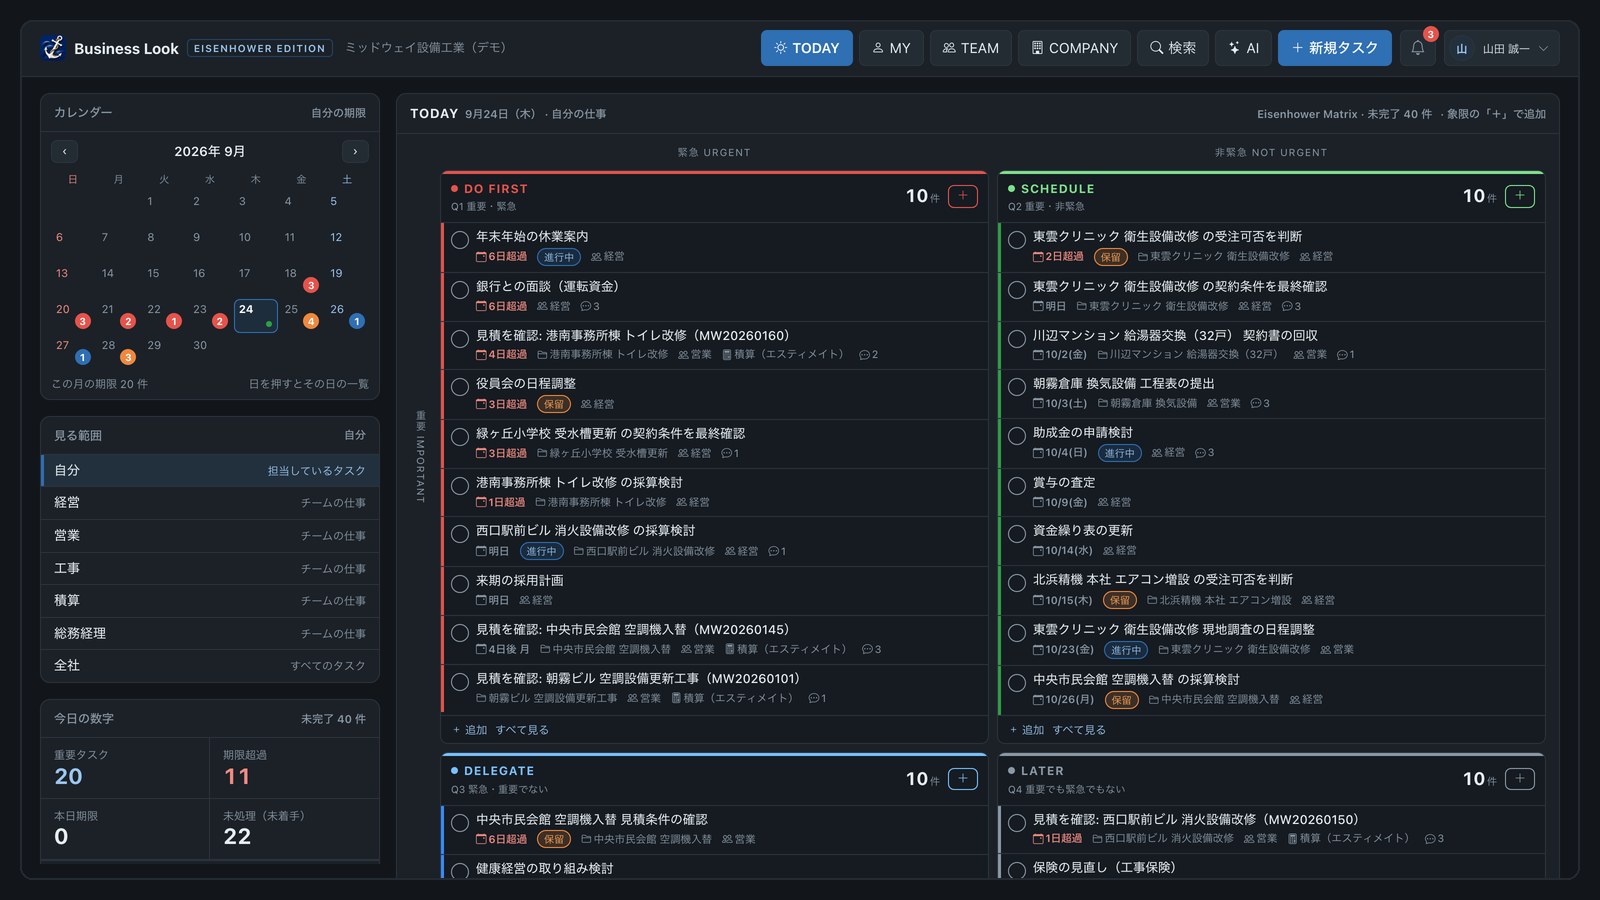Click the plus icon in the DO FIRST header
Viewport: 1600px width, 900px height.
[962, 196]
